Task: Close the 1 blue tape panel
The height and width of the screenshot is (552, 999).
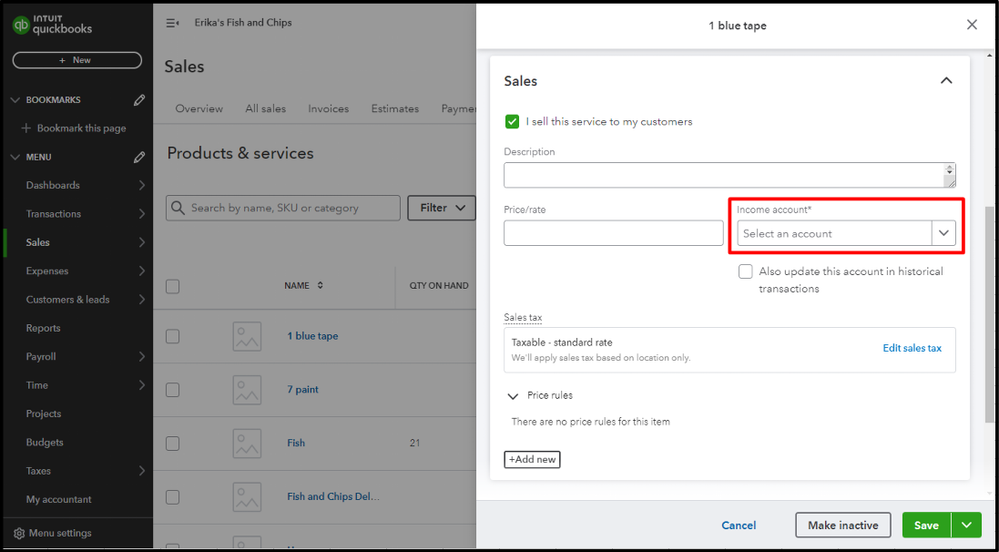Action: coord(972,25)
